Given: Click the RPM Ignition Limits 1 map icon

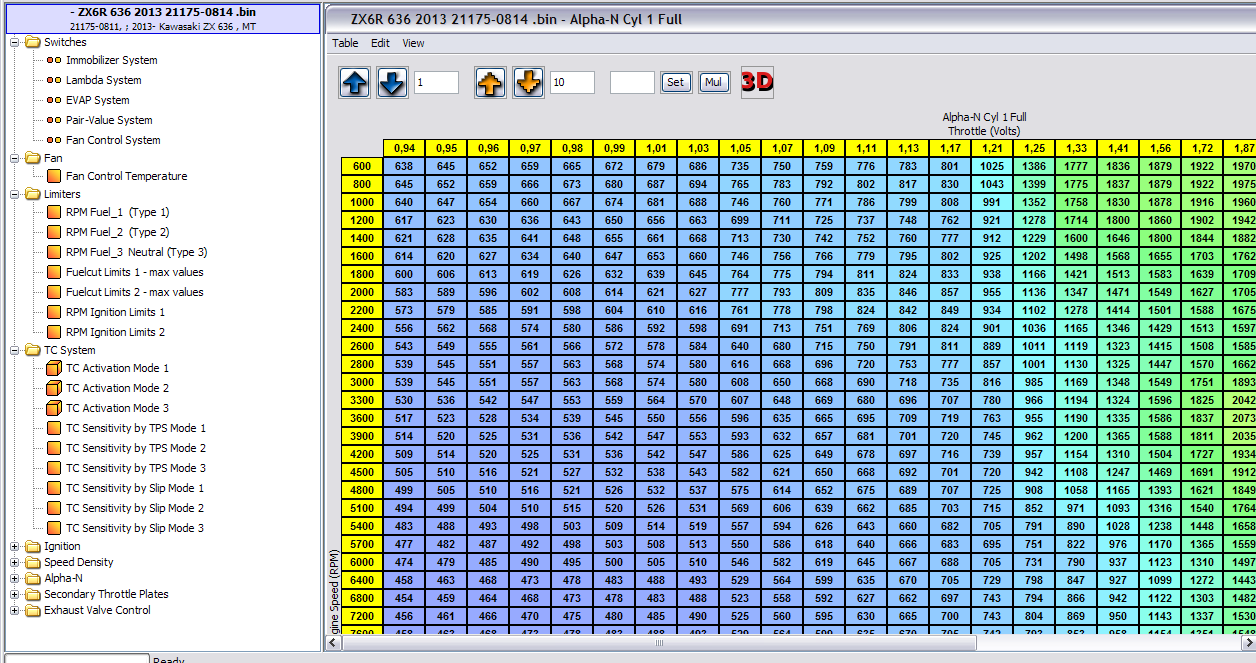Looking at the screenshot, I should click(54, 312).
